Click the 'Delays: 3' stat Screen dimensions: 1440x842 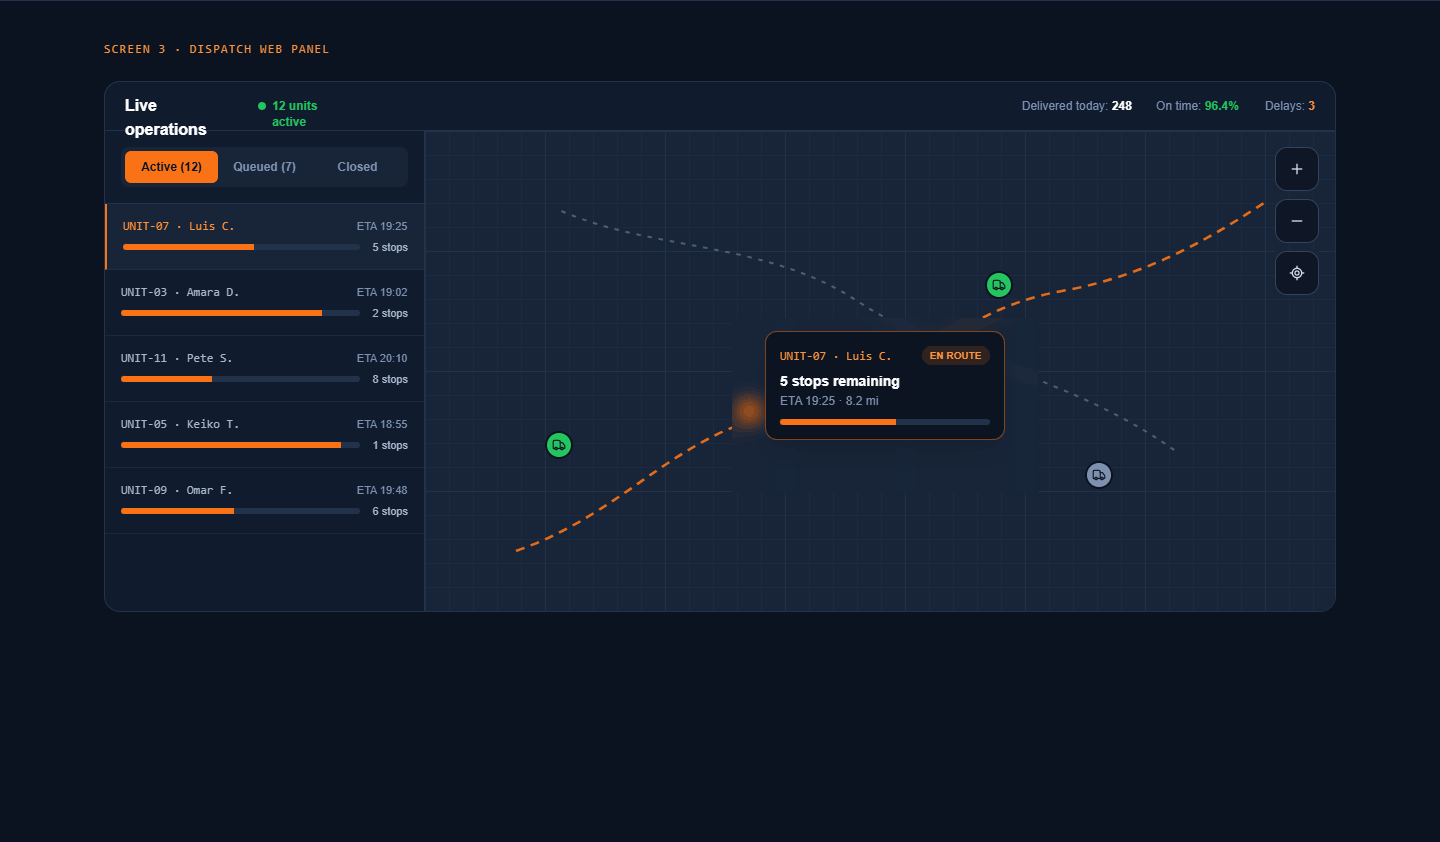(x=1290, y=106)
